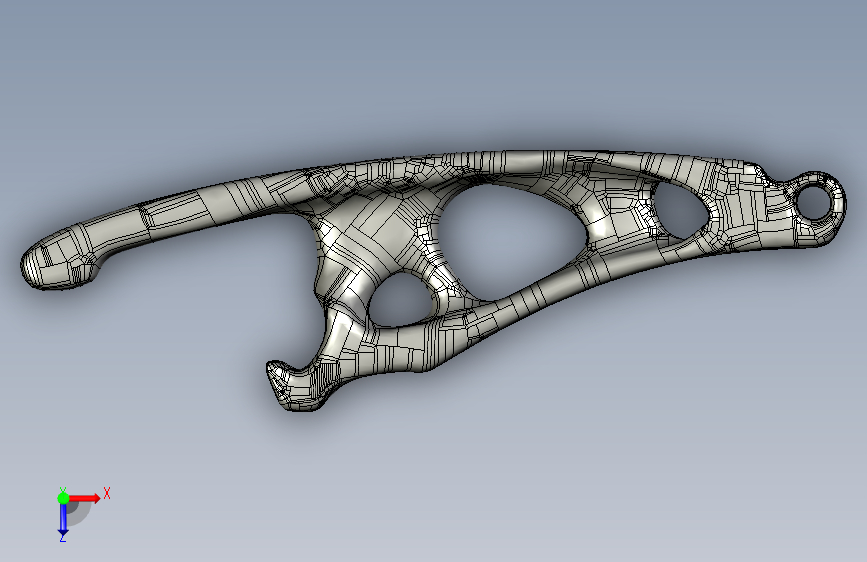Click the red X axis arrow on triad
This screenshot has height=562, width=867.
(x=84, y=498)
